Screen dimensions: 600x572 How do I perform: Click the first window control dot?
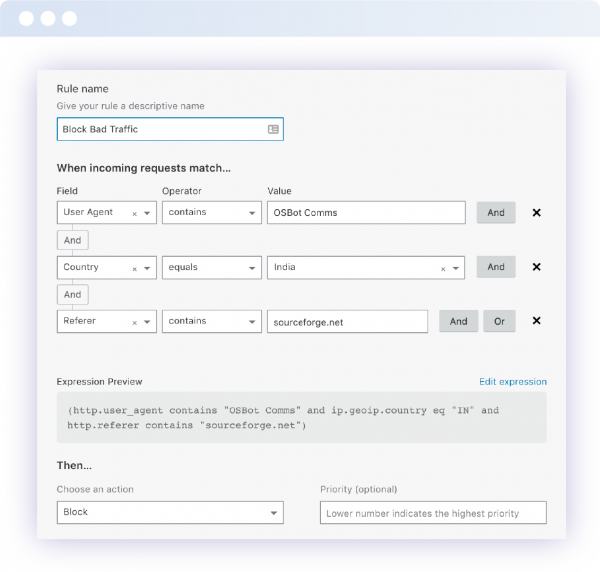(x=26, y=18)
